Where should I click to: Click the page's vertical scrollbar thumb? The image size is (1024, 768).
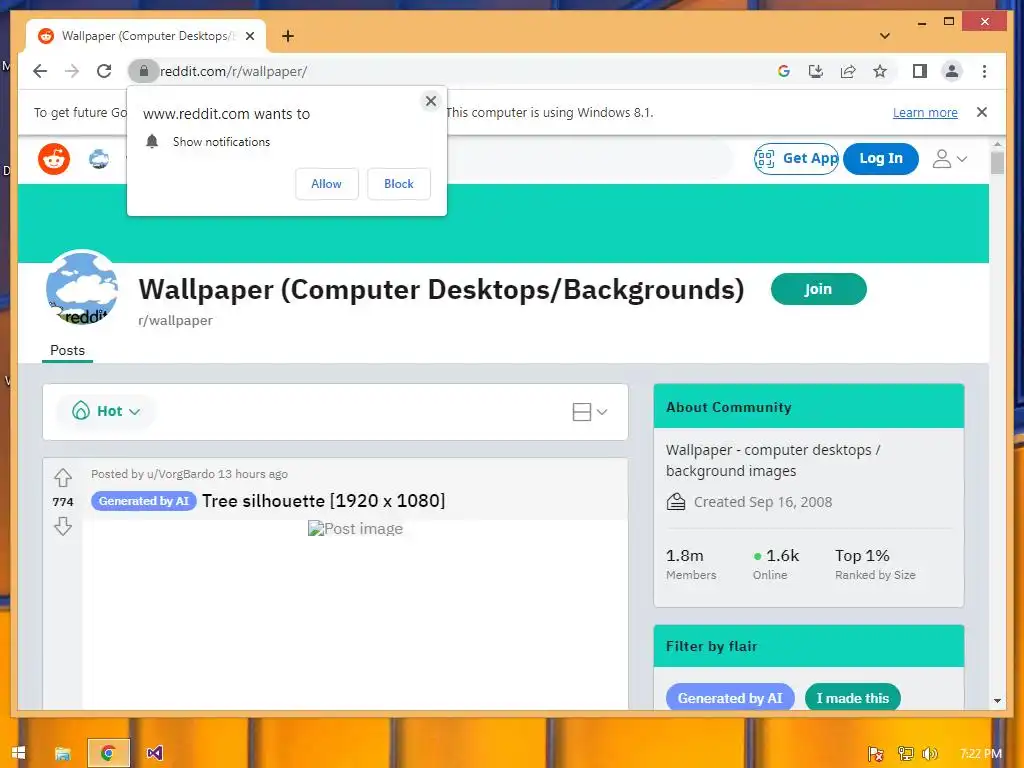[997, 162]
